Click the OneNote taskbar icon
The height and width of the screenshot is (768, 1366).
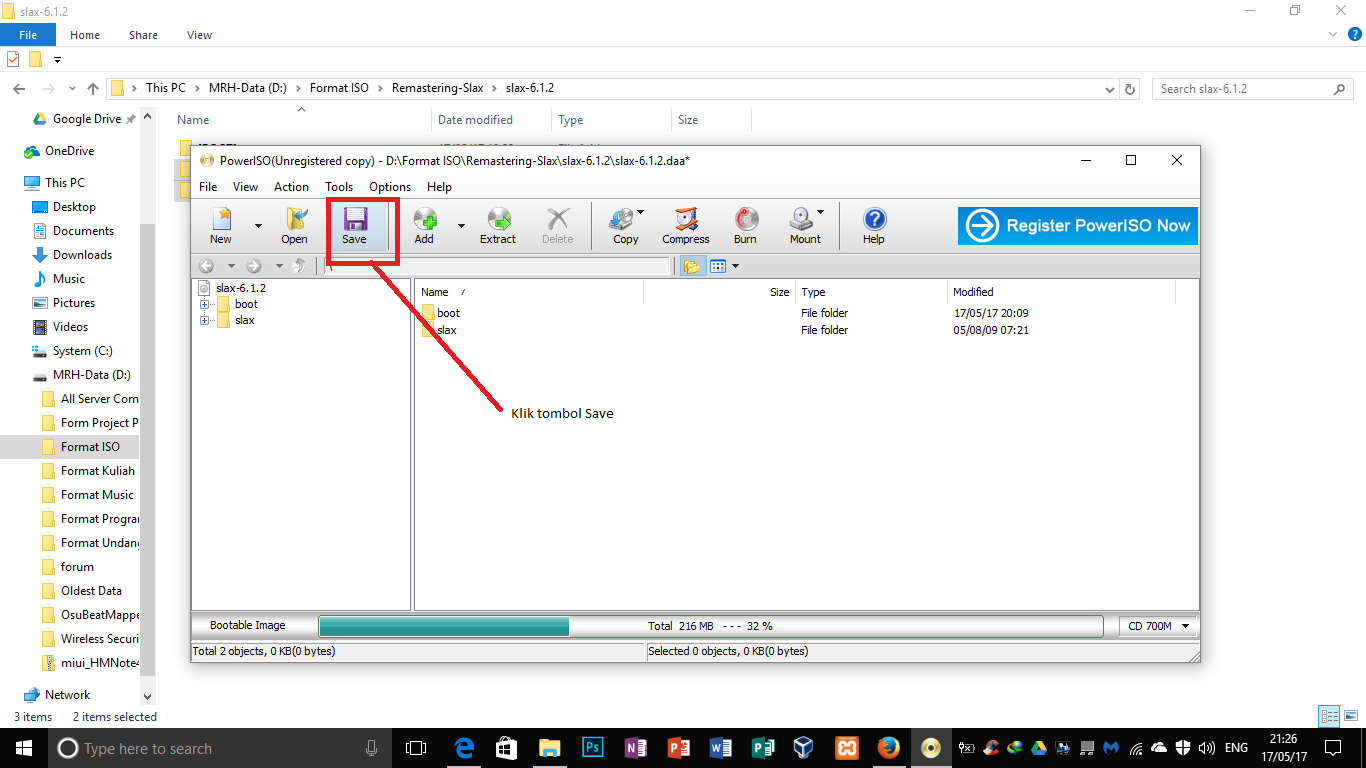click(x=635, y=748)
